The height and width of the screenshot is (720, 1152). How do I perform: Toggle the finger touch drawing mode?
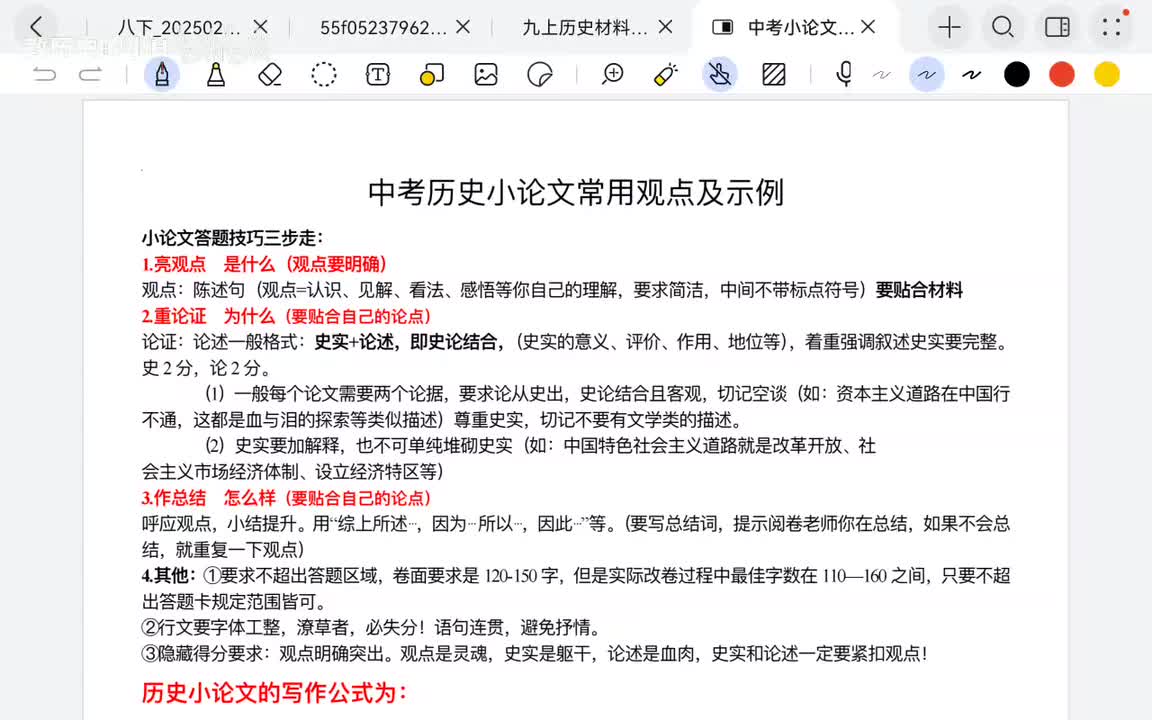[720, 74]
